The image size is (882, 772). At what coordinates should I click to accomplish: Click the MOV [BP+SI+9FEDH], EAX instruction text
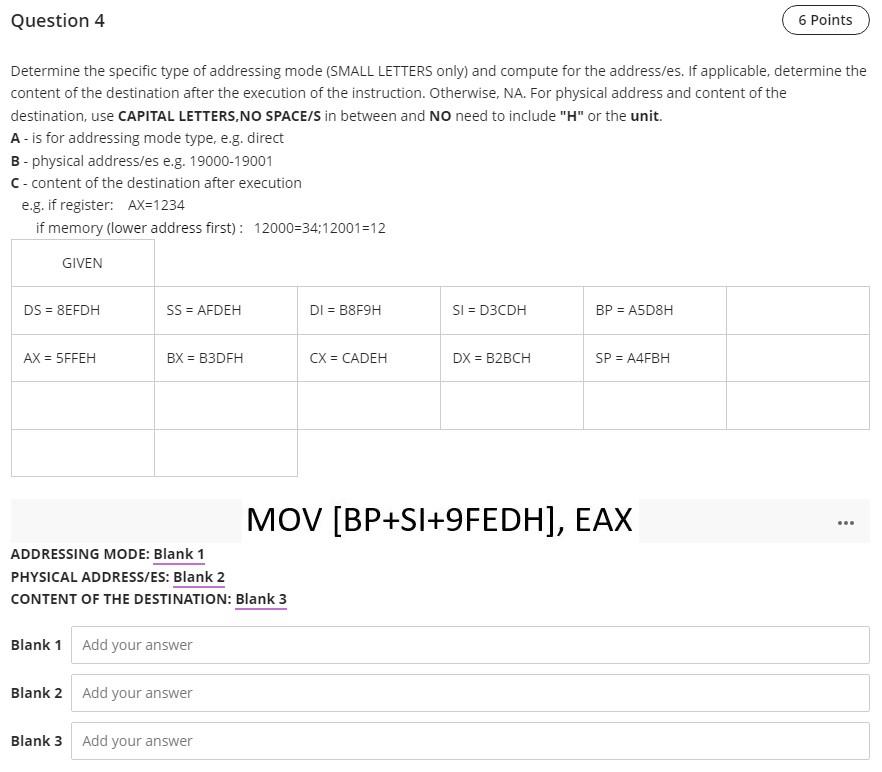pyautogui.click(x=439, y=520)
